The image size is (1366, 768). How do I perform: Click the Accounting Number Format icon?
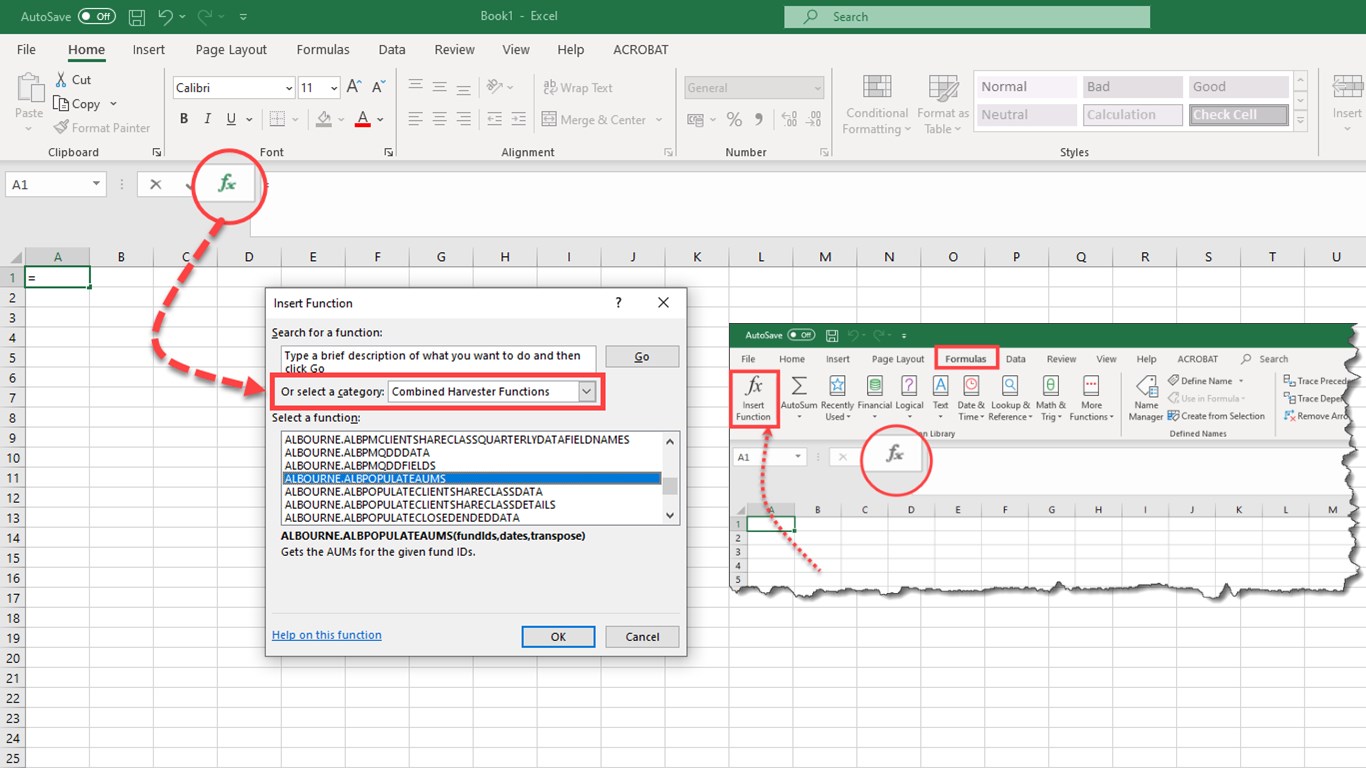(x=696, y=119)
